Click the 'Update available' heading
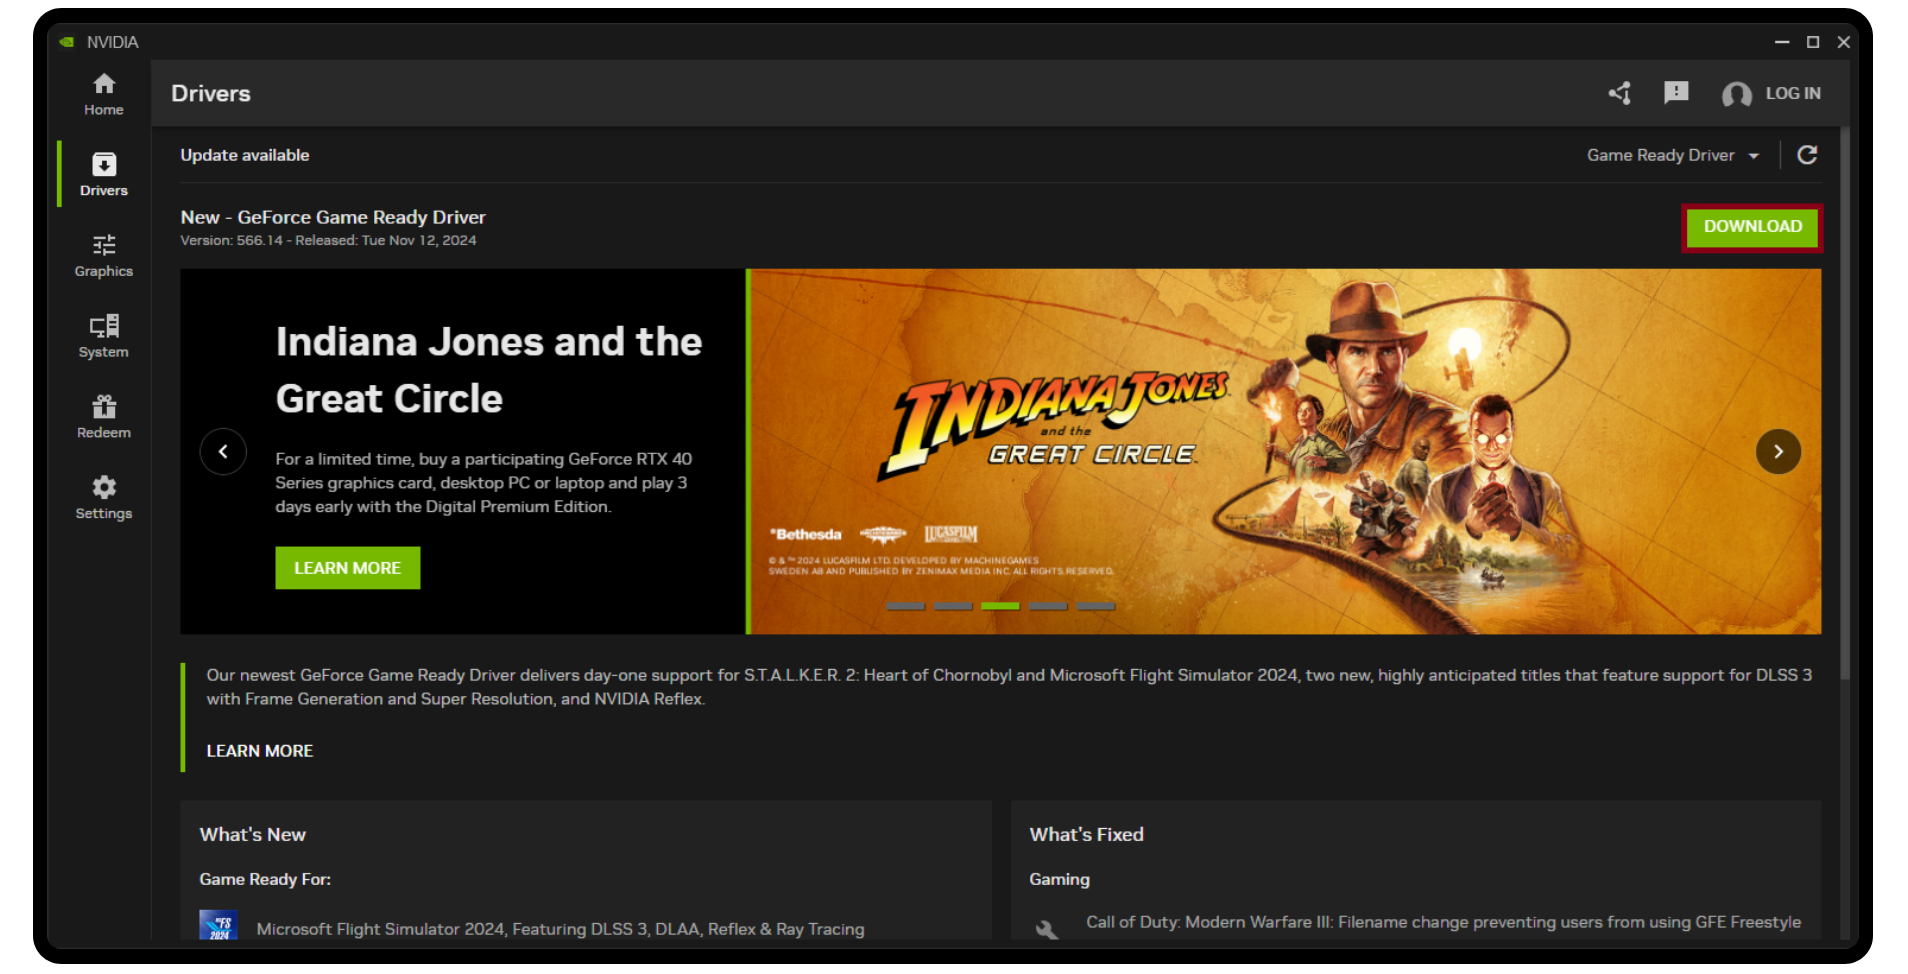This screenshot has height=974, width=1908. coord(245,155)
